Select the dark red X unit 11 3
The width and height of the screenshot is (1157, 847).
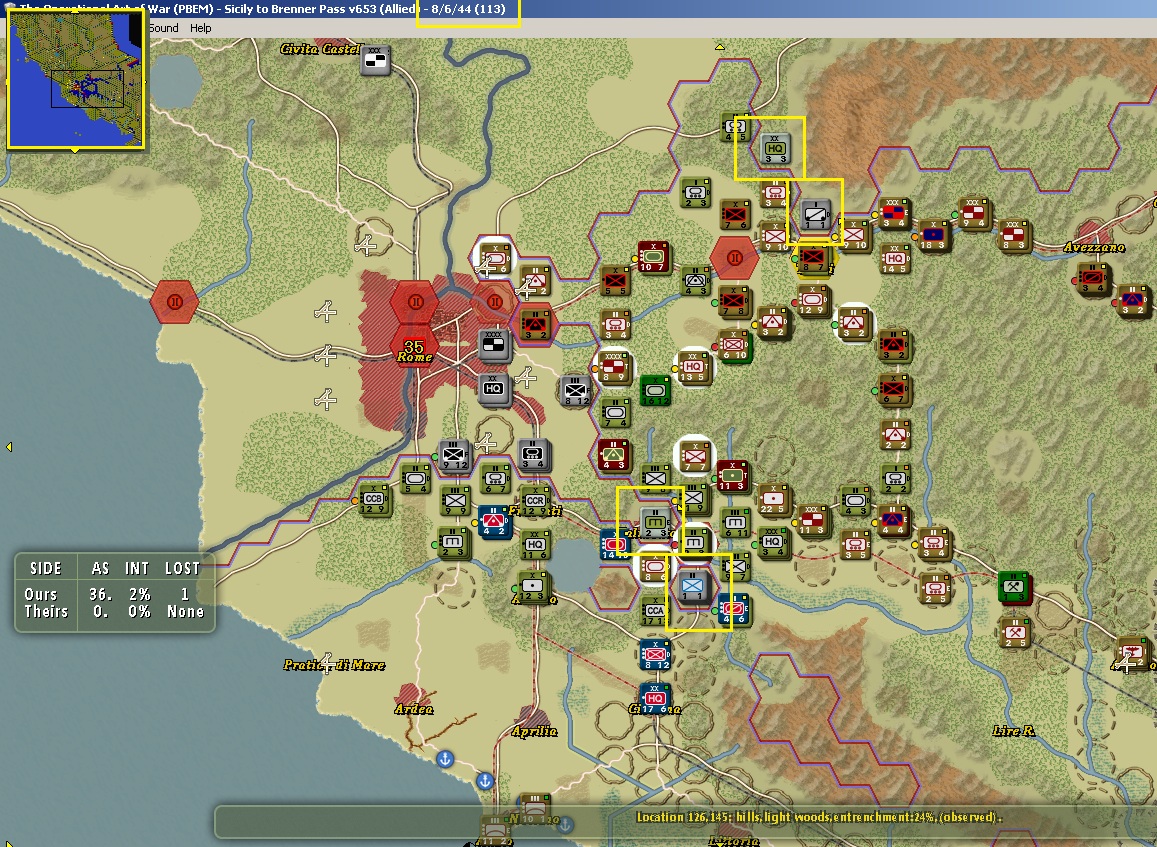click(733, 477)
